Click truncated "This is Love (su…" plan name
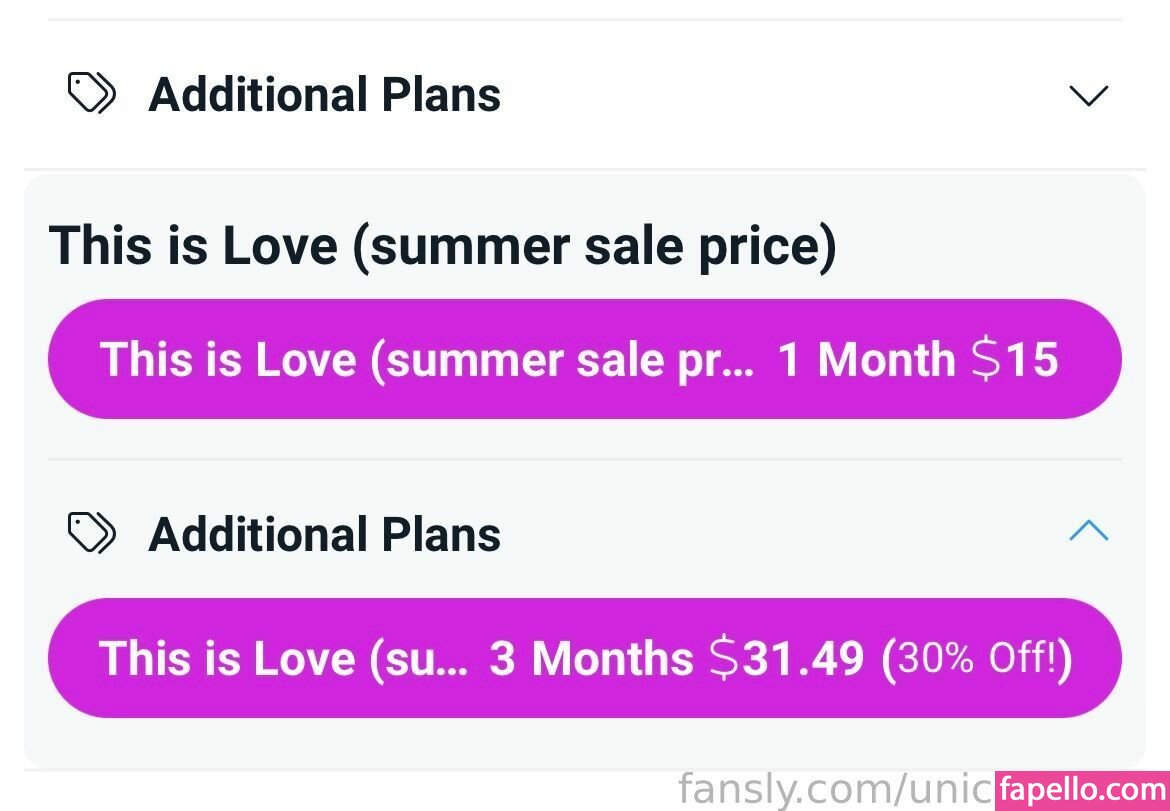This screenshot has height=811, width=1170. tap(283, 658)
